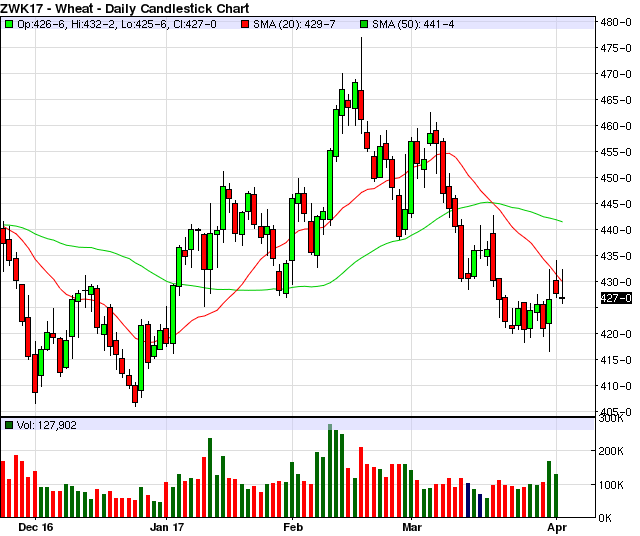
Task: Click the 445-0 price axis label
Action: 616,204
